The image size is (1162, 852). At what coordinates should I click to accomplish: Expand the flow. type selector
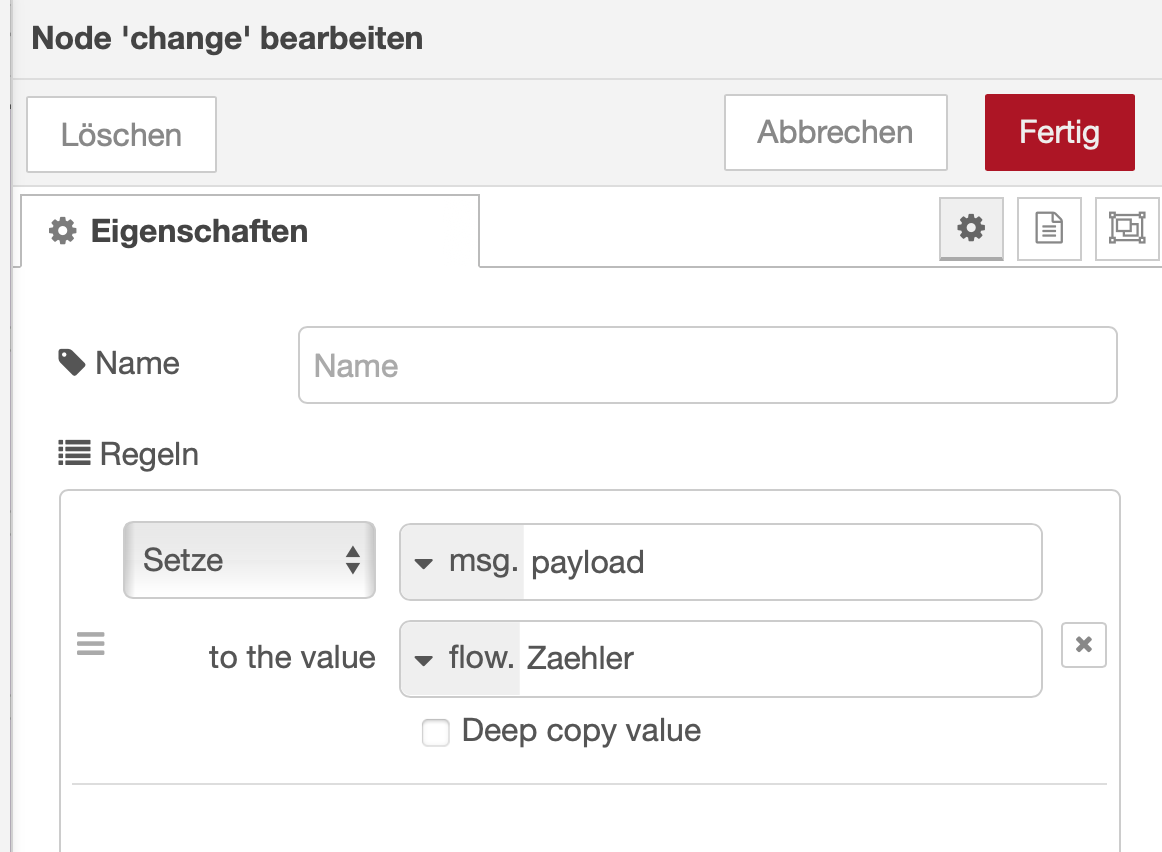459,658
